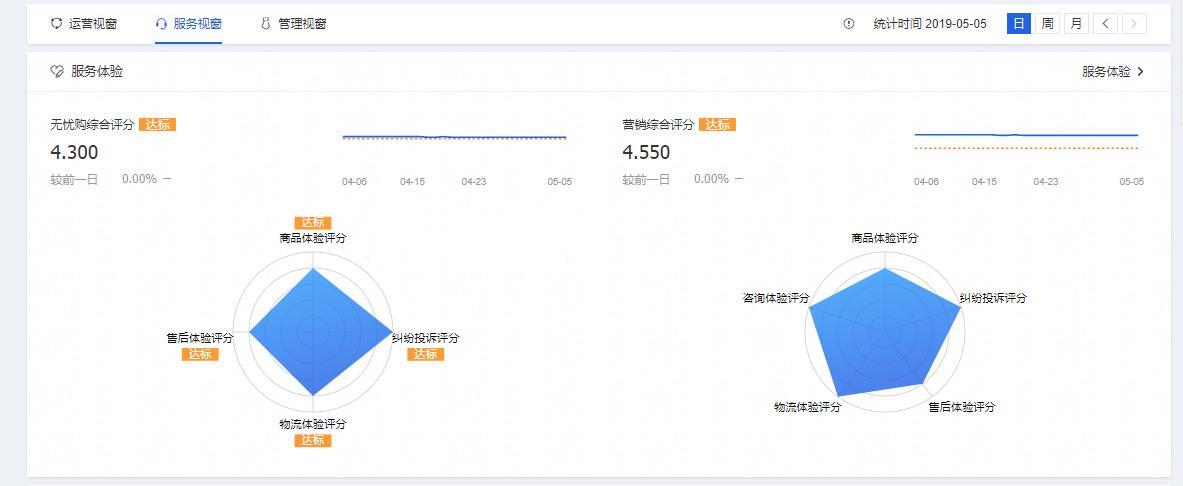Click the 管理视窗 person icon

pyautogui.click(x=266, y=23)
